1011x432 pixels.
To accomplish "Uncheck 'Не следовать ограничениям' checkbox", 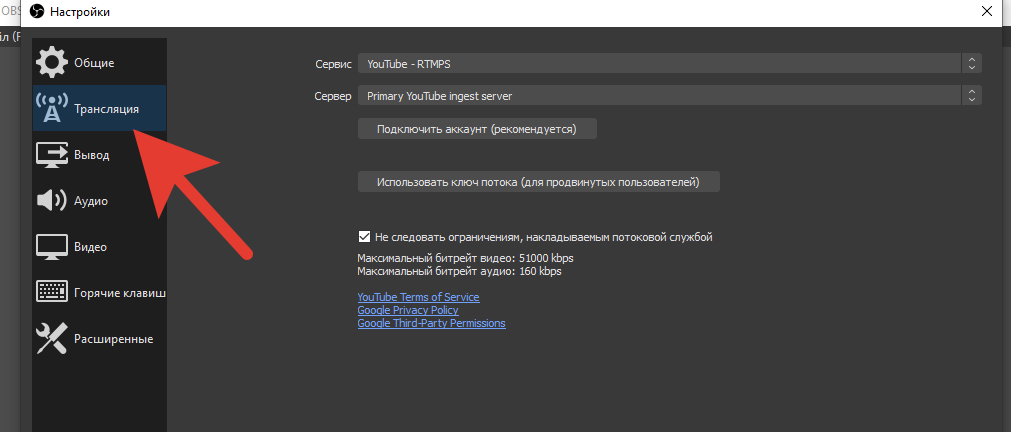I will [x=364, y=237].
